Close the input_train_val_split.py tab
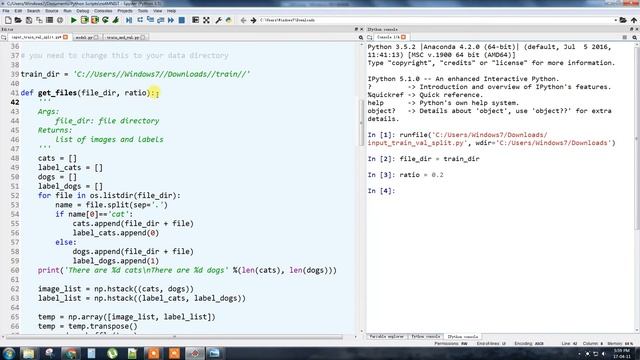The height and width of the screenshot is (360, 640). tap(65, 37)
